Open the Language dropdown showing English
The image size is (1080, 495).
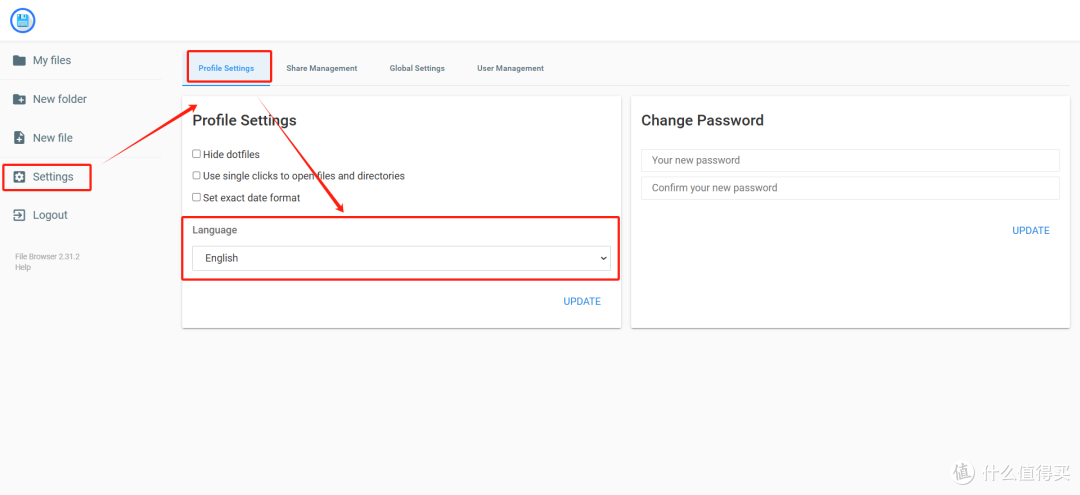point(401,258)
